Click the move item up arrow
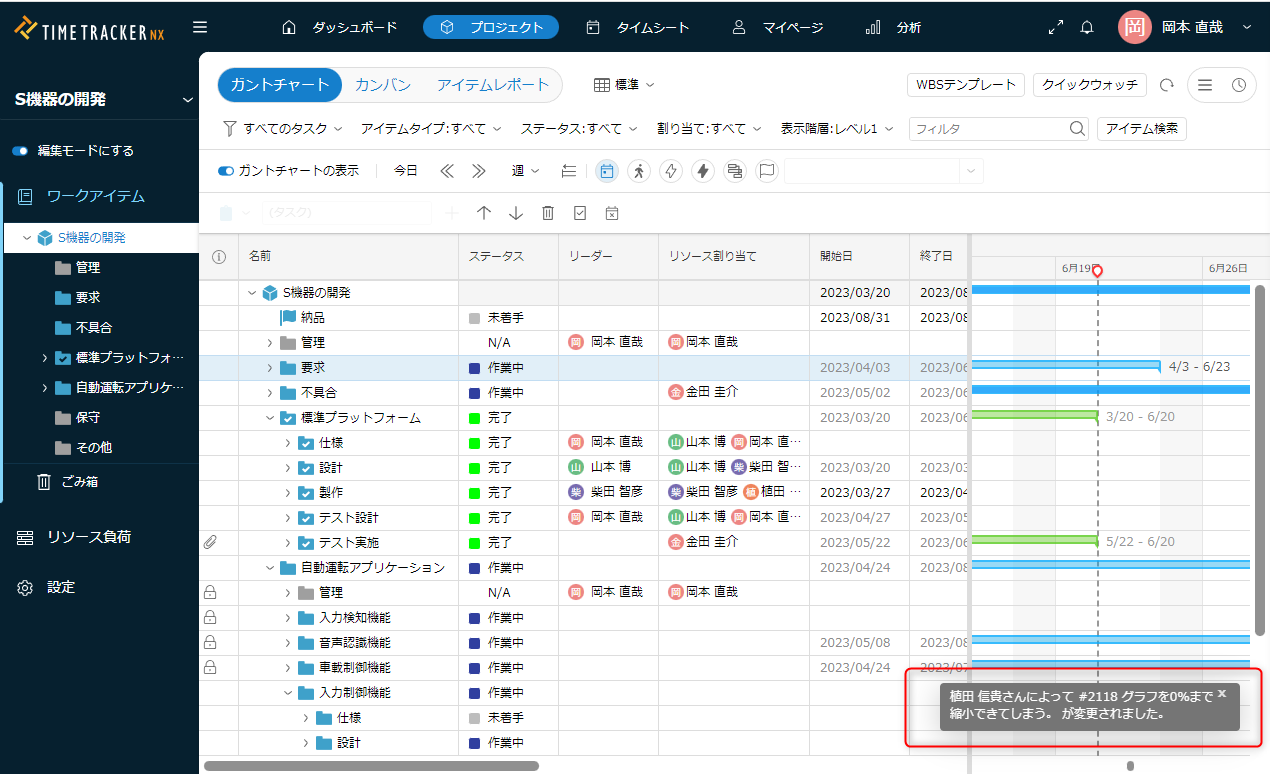 tap(484, 213)
